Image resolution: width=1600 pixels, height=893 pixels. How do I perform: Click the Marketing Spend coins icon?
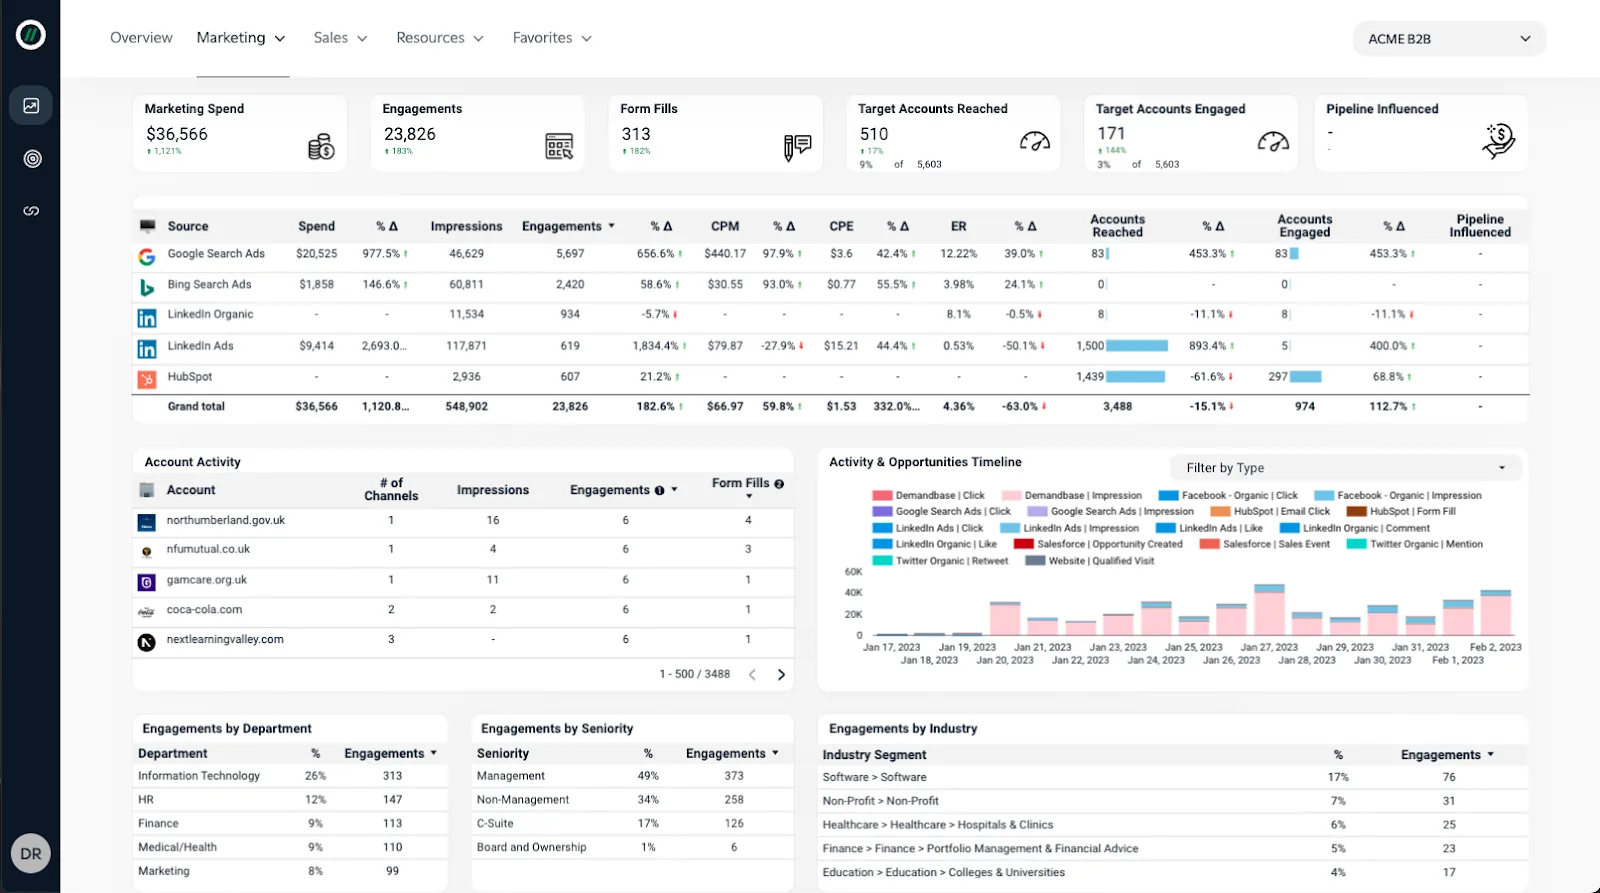(x=321, y=147)
